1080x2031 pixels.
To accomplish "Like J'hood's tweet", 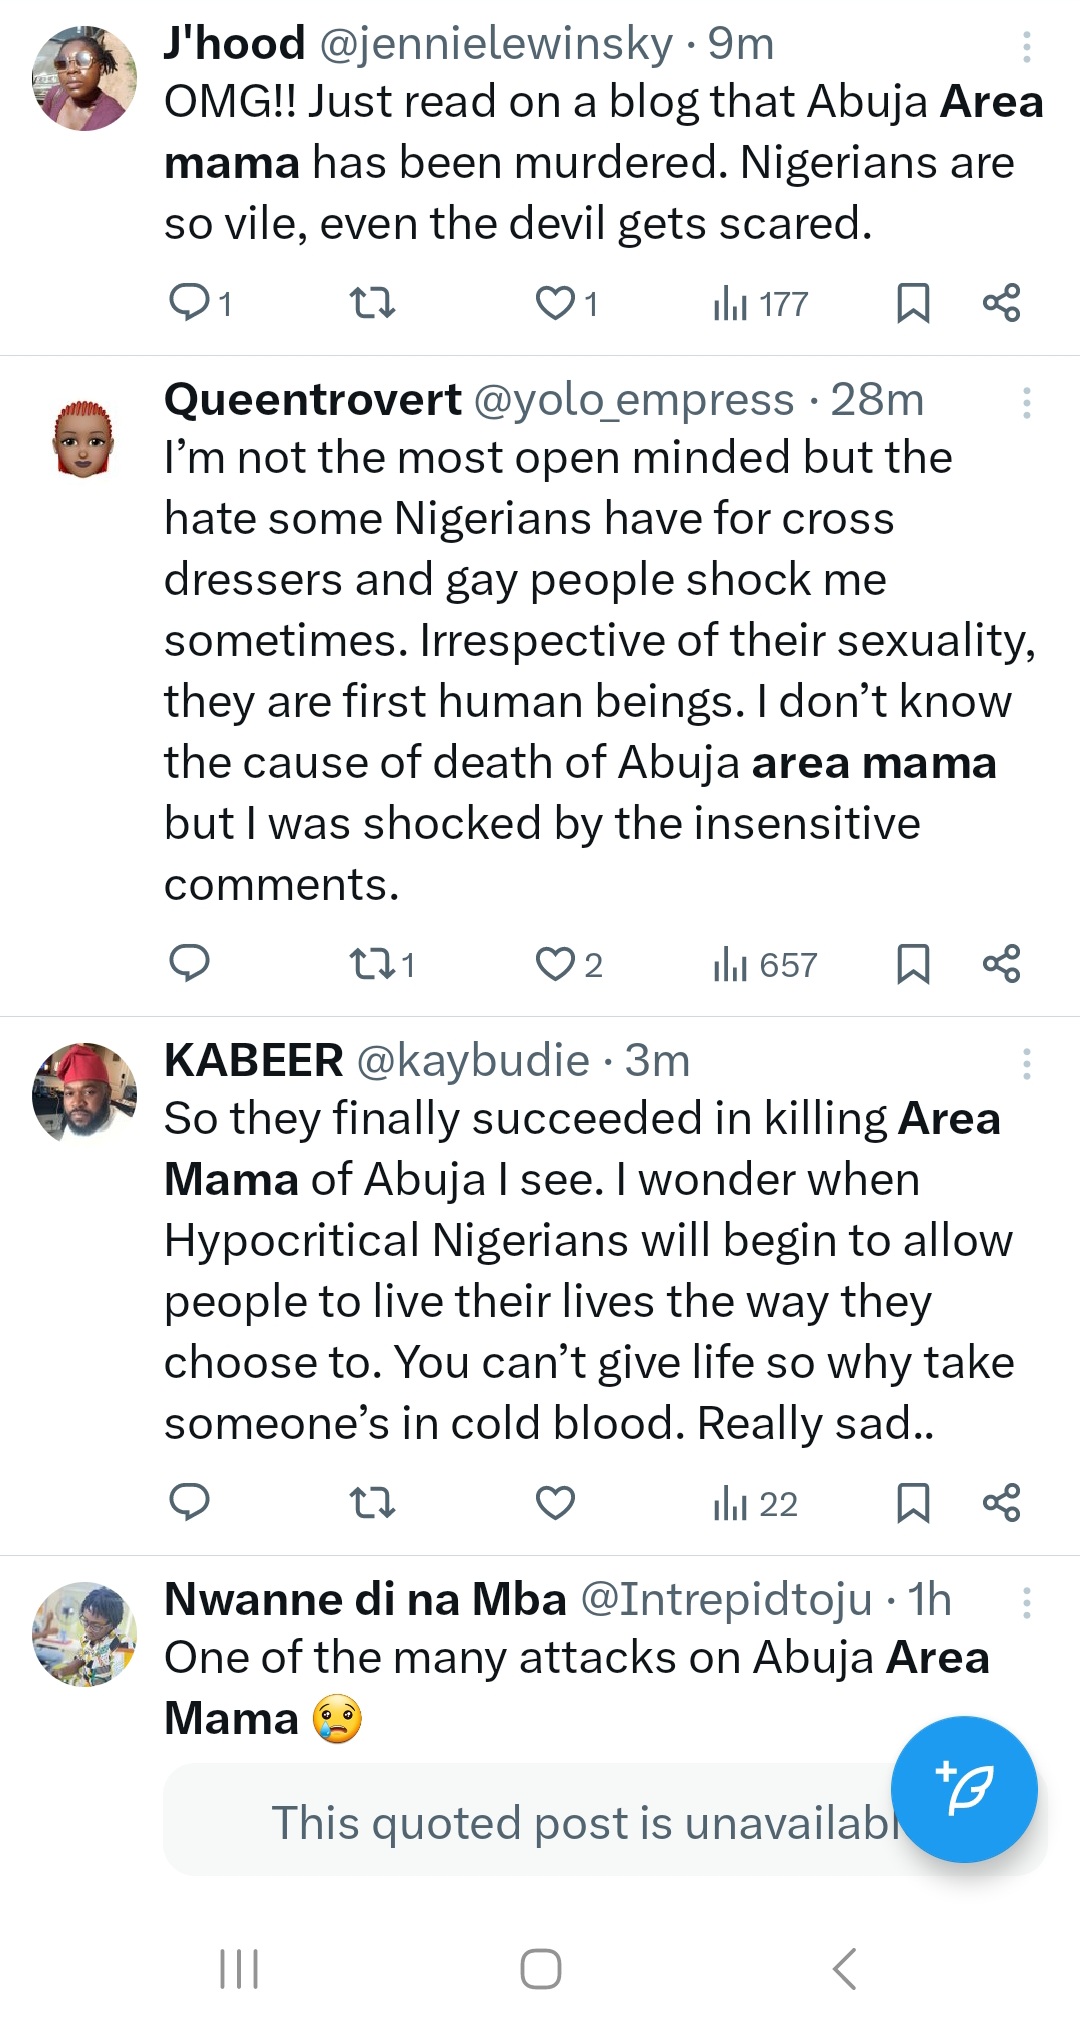I will (x=556, y=303).
